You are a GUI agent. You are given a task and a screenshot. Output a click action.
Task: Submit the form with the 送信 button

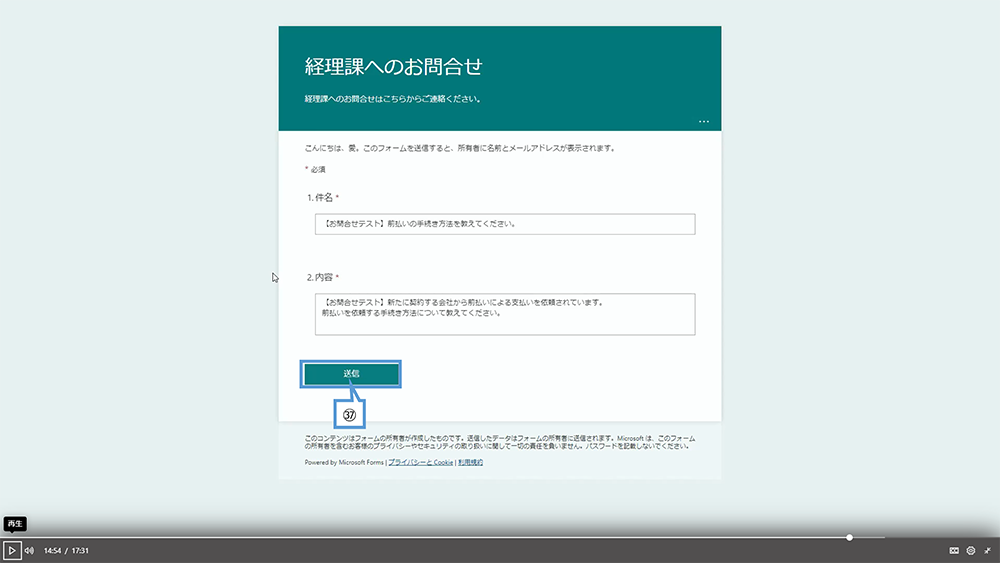(351, 374)
